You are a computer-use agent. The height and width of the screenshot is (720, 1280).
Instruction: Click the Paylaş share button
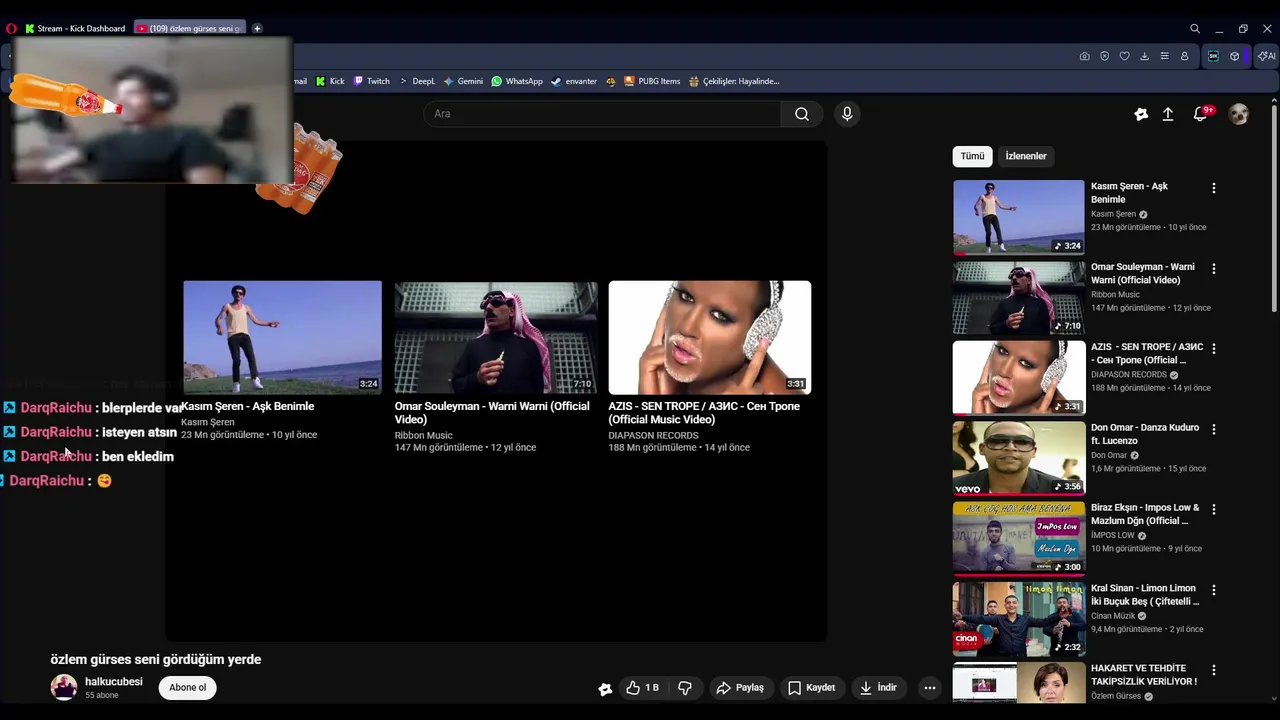pyautogui.click(x=740, y=688)
